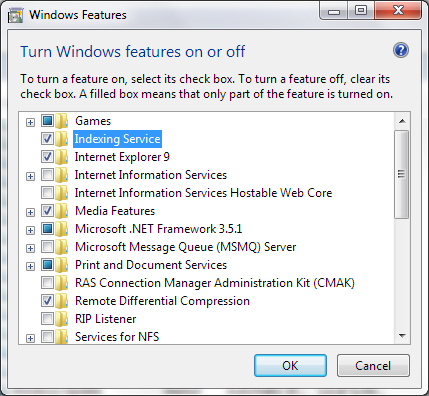Screen dimensions: 429x396
Task: Expand the Microsoft .NET Framework 3.5.1 node
Action: point(30,230)
